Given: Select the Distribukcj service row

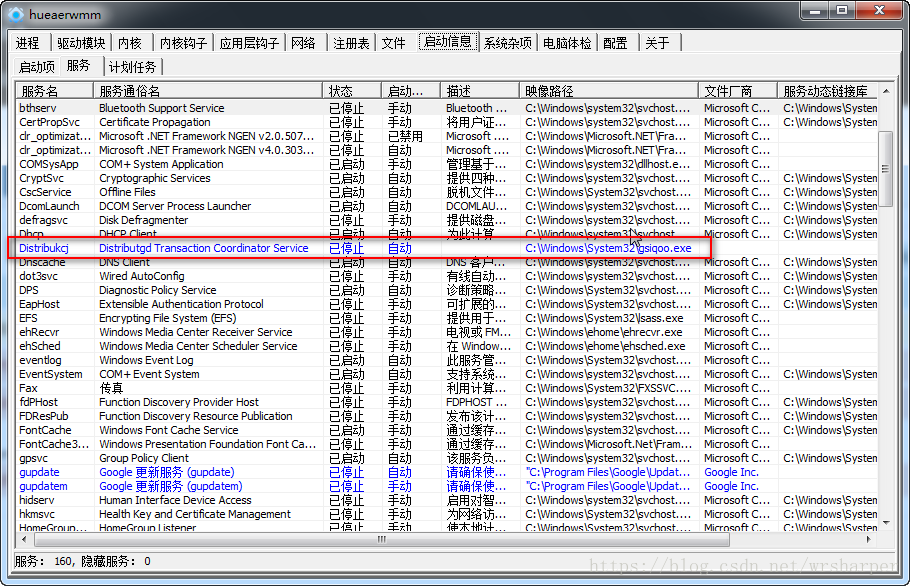Looking at the screenshot, I should point(447,248).
